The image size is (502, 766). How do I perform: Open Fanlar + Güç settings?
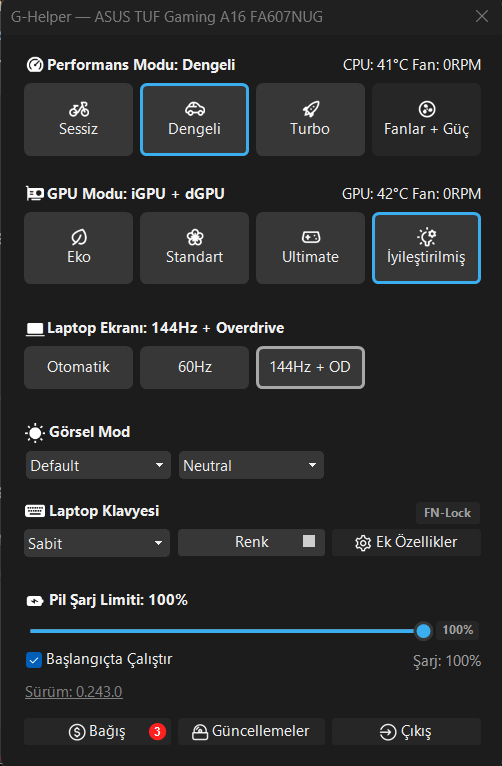(426, 120)
